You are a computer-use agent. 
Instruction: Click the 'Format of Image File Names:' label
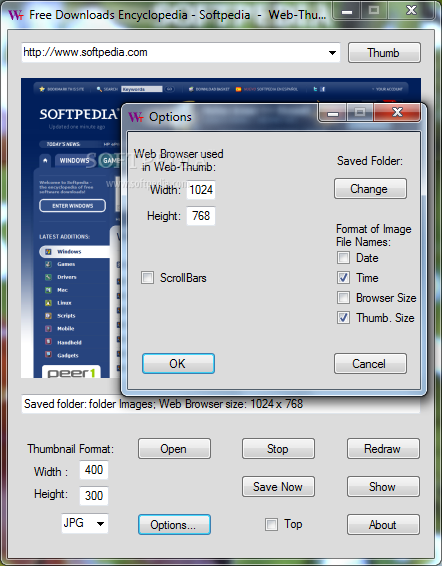374,235
